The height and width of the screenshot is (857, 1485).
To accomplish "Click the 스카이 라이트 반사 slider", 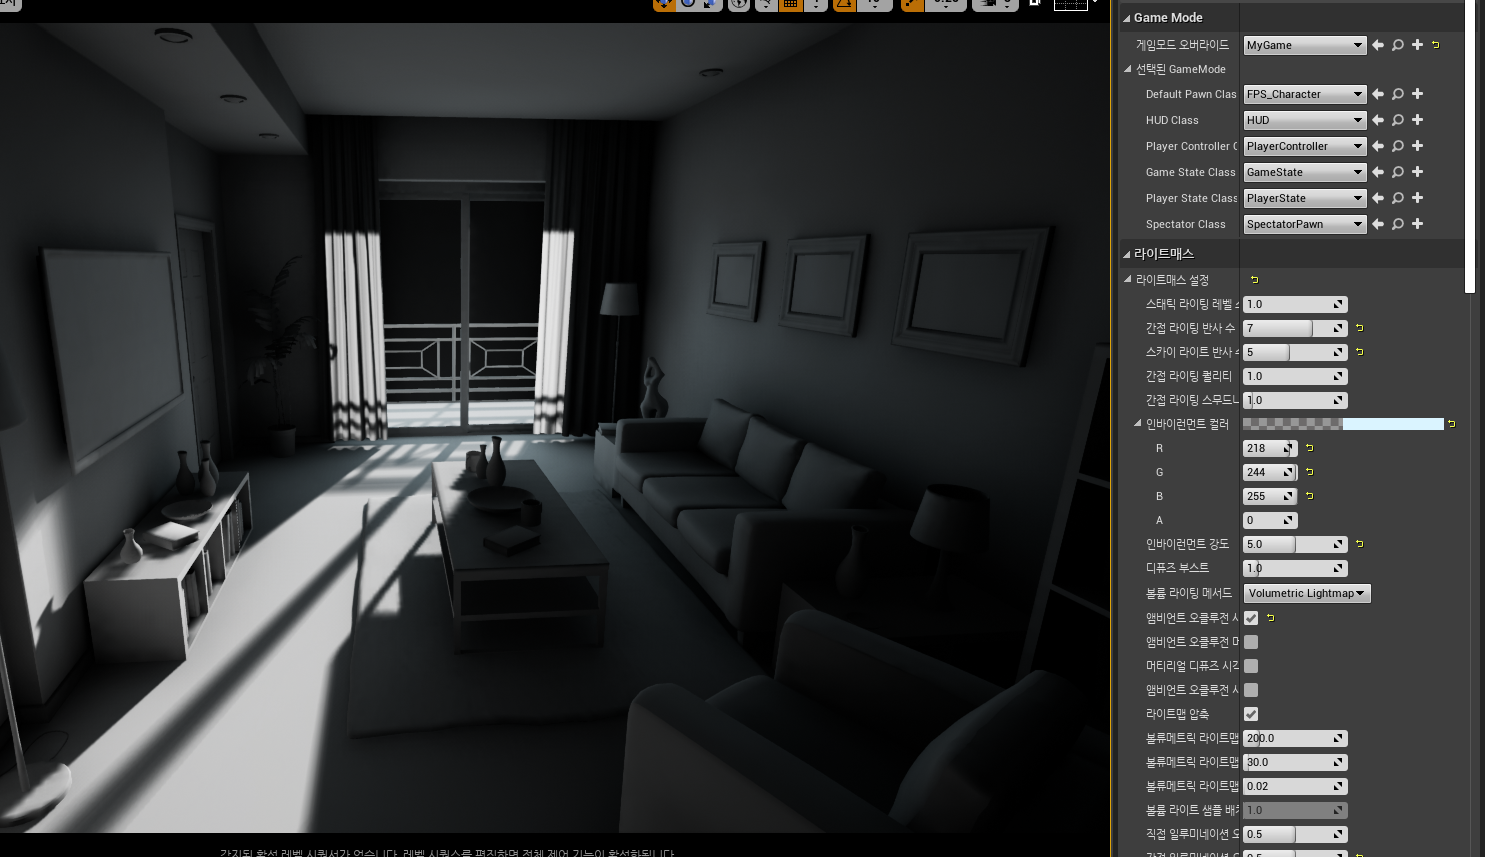I will pos(1295,352).
